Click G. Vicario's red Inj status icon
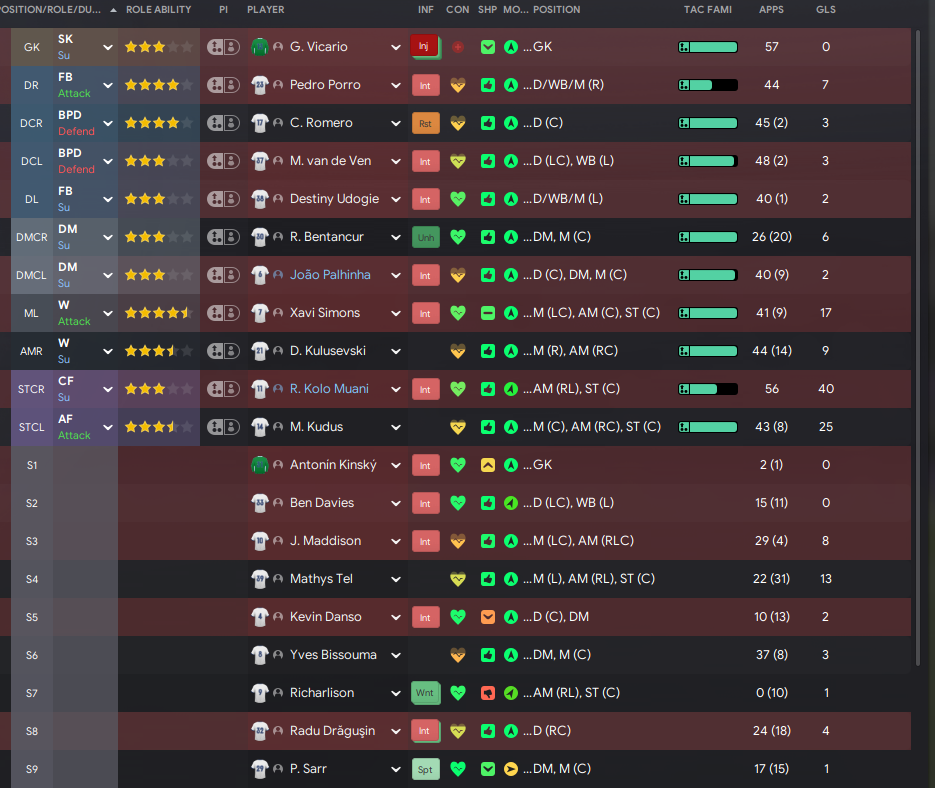The width and height of the screenshot is (935, 788). [x=424, y=47]
